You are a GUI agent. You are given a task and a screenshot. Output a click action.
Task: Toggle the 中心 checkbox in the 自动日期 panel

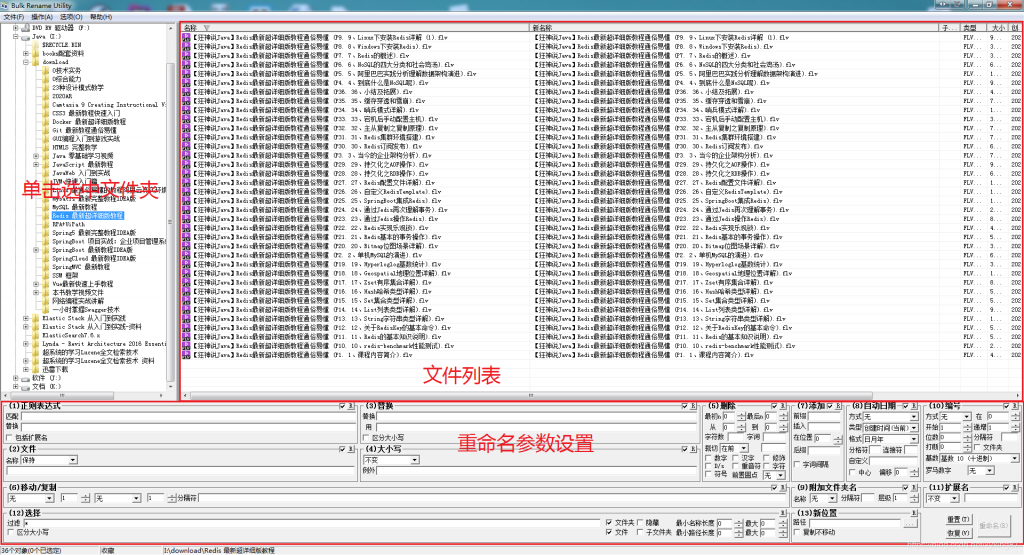pyautogui.click(x=853, y=472)
